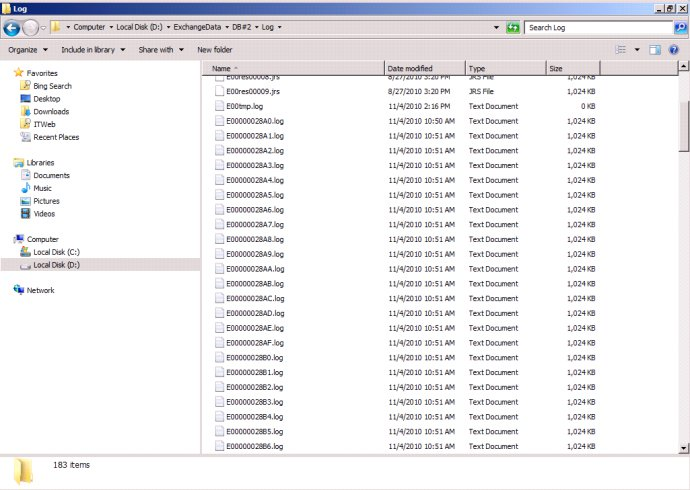The image size is (690, 490).
Task: Click the Get help question mark icon
Action: pyautogui.click(x=675, y=49)
